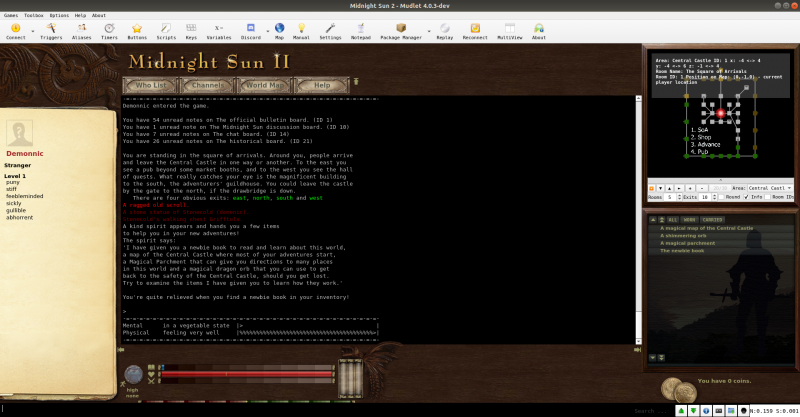This screenshot has width=800, height=417.
Task: Click the Discord toolbar icon
Action: (x=251, y=31)
